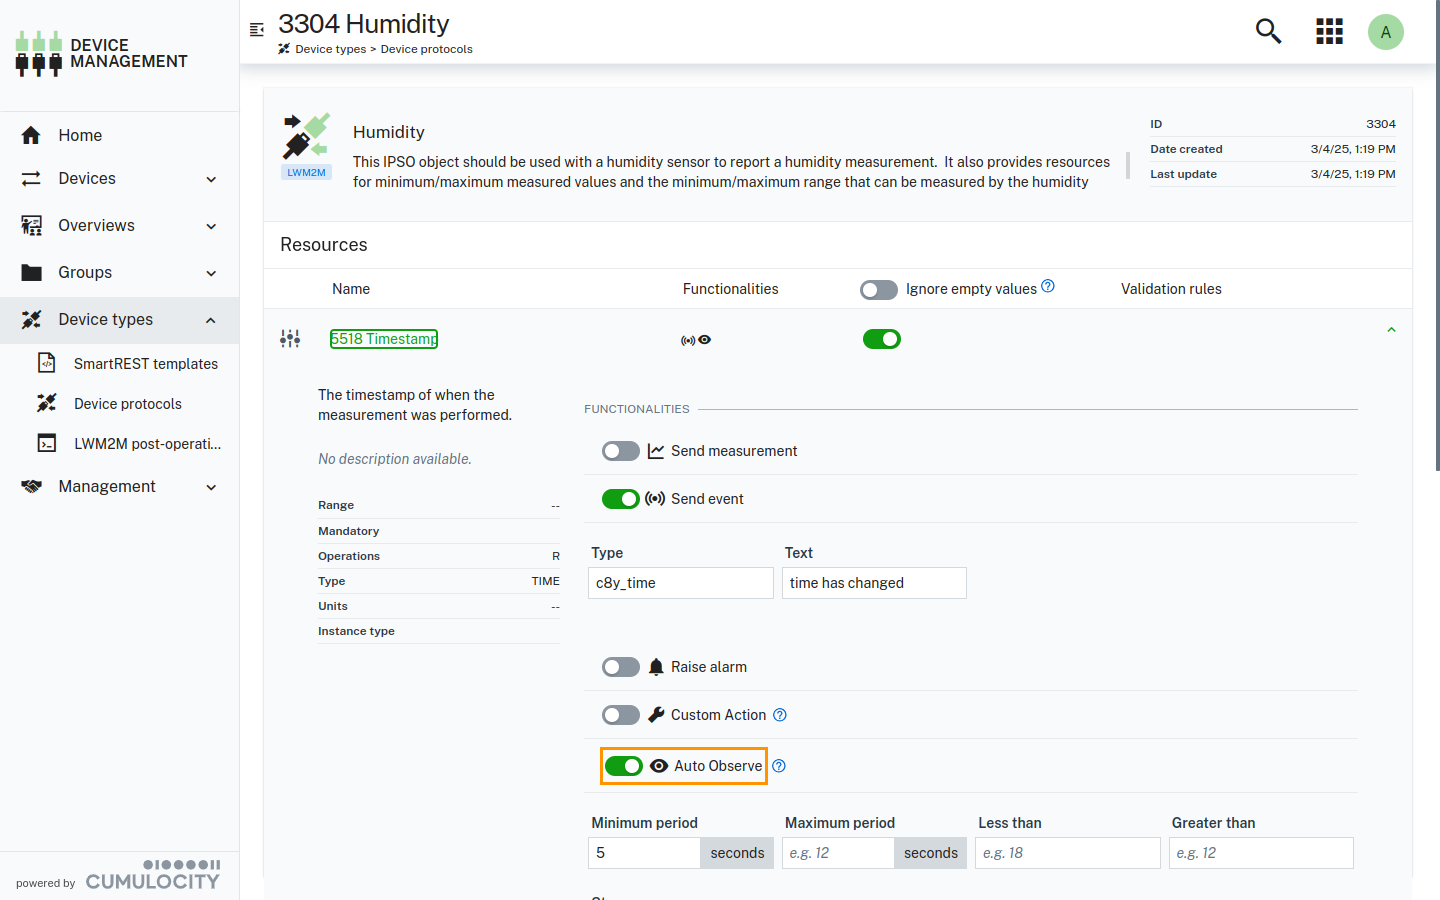The width and height of the screenshot is (1440, 900).
Task: Click the user avatar 'A' icon
Action: 1385,32
